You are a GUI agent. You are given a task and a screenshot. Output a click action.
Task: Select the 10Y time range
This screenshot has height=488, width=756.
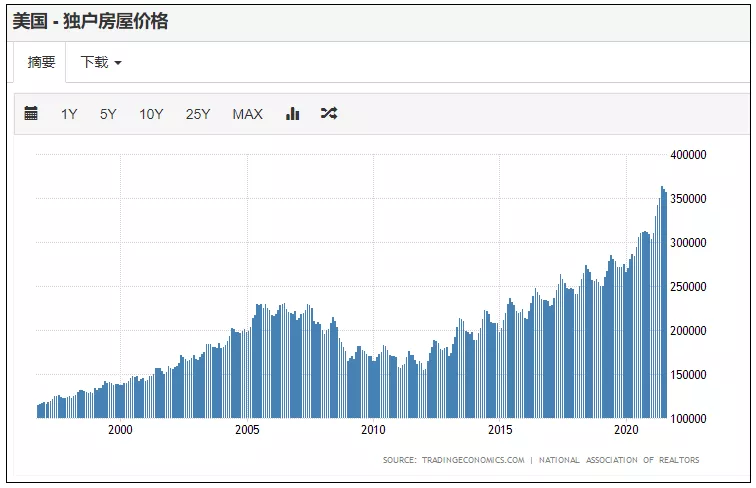(151, 114)
